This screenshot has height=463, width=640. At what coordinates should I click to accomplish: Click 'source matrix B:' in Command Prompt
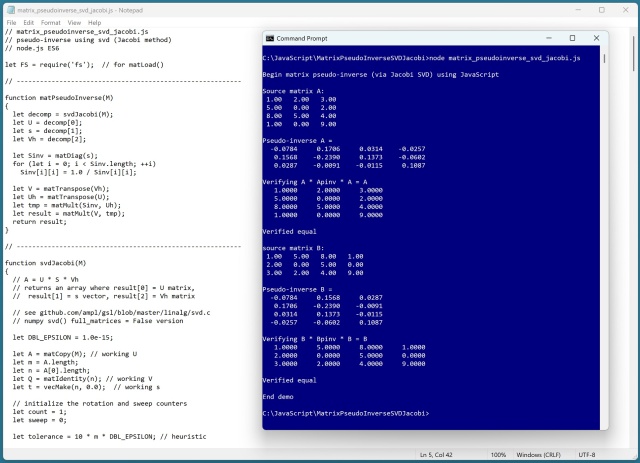293,248
